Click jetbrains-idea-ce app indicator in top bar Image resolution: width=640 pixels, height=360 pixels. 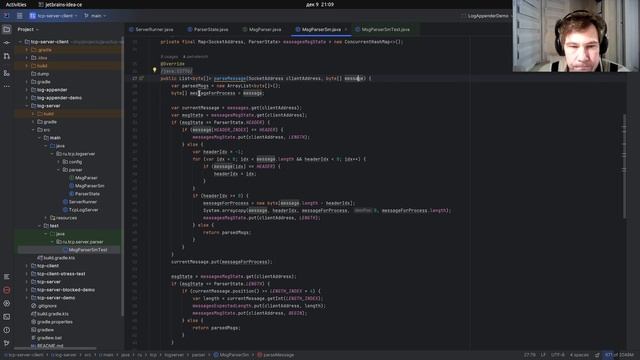[x=60, y=4]
